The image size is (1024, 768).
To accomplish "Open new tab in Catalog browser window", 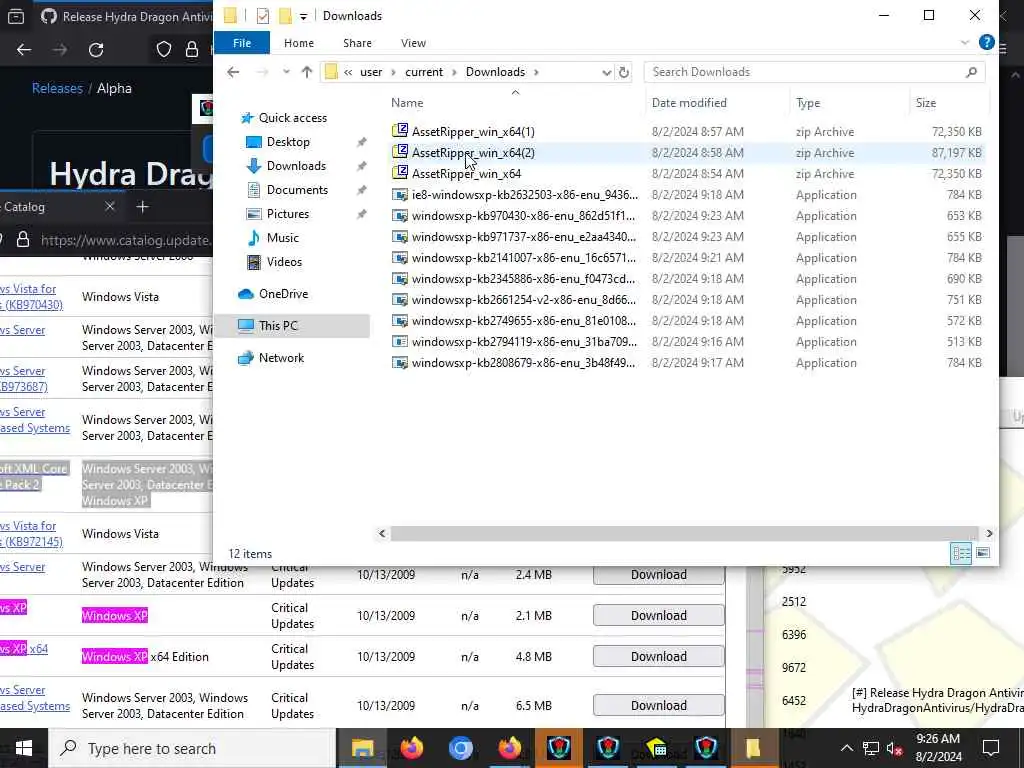I will 142,207.
